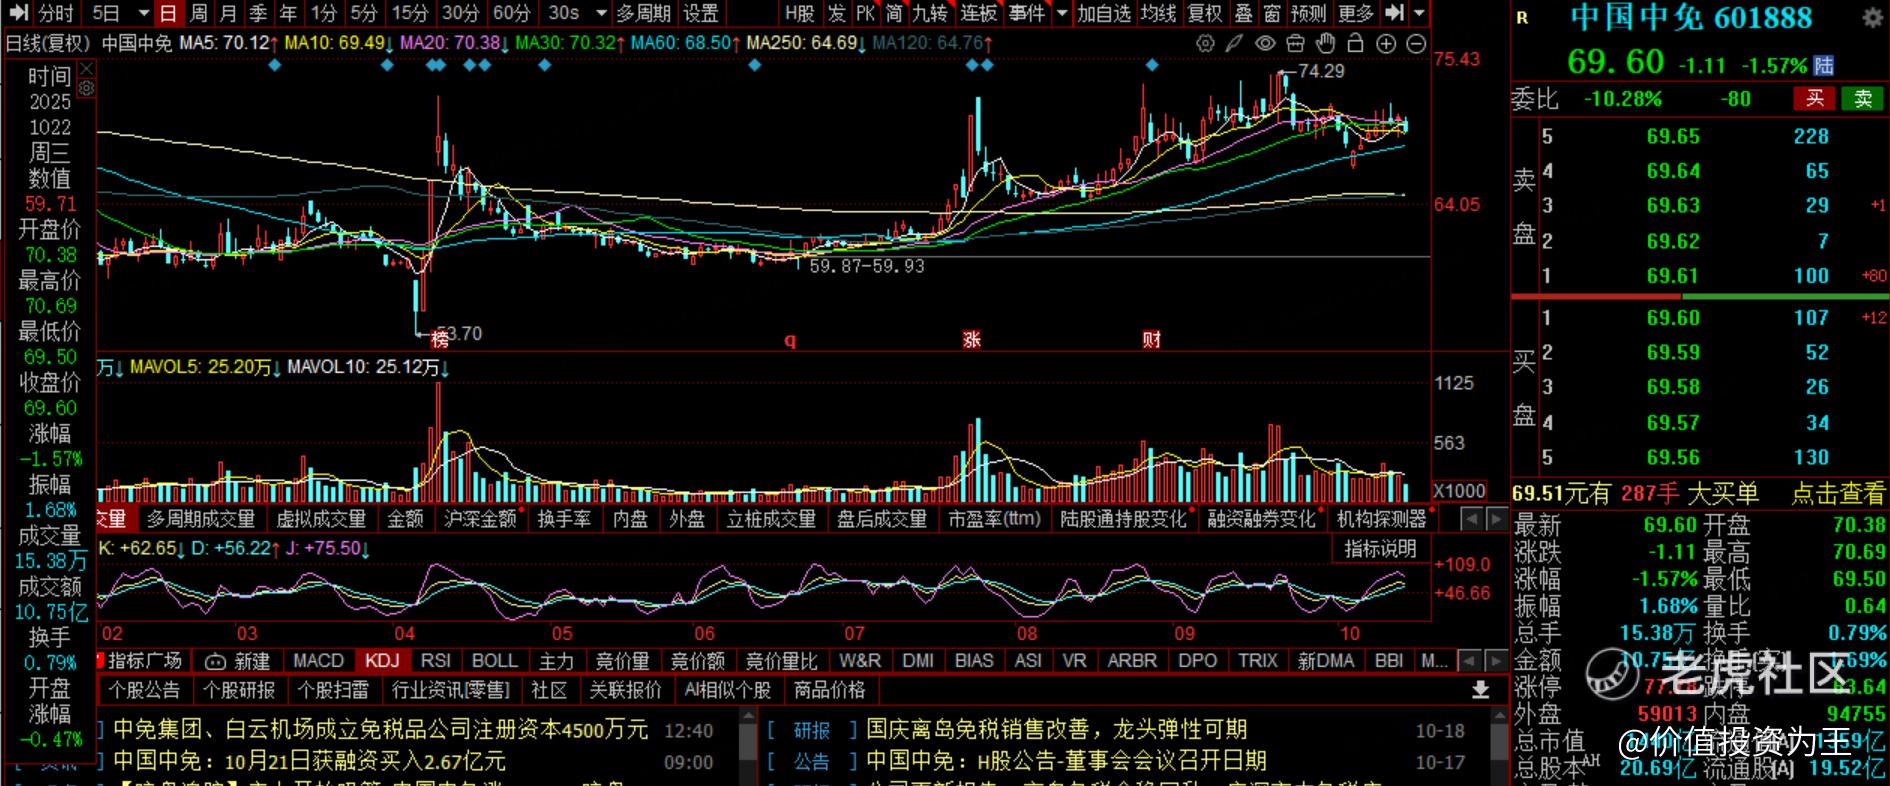
Task: Show more indicators via M... tab
Action: coord(1434,661)
